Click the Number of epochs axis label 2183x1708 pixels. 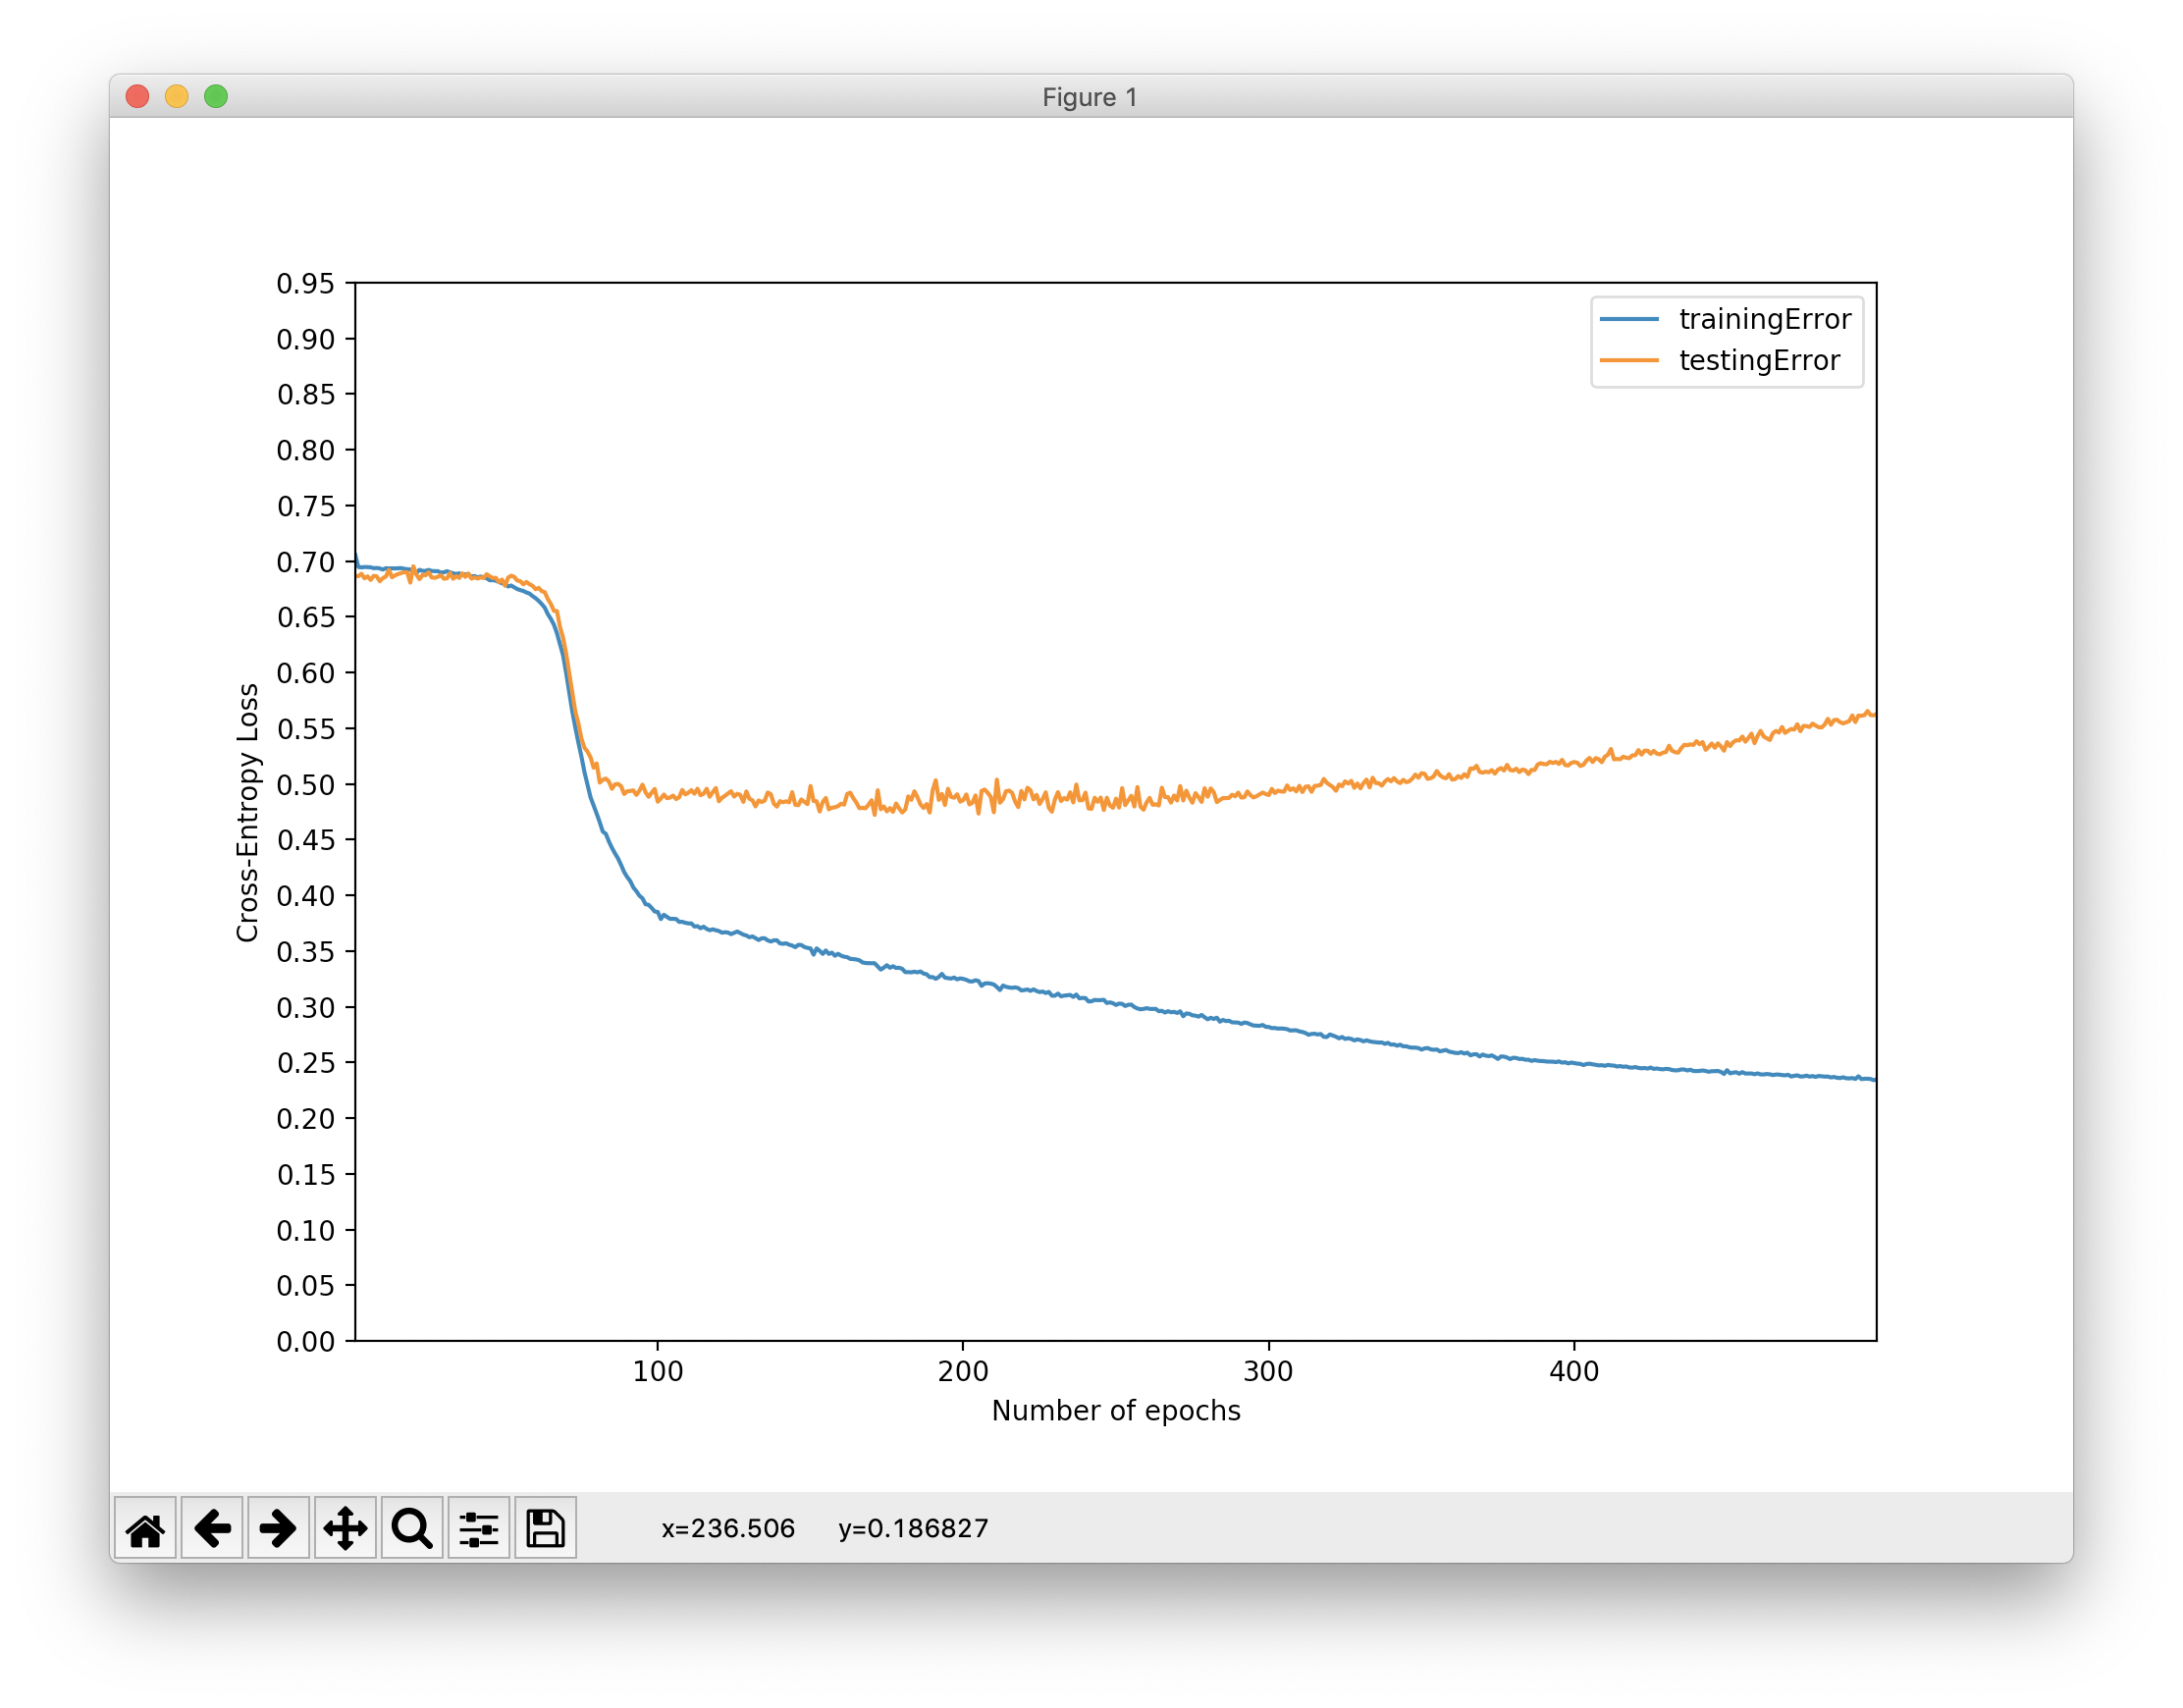pyautogui.click(x=1115, y=1410)
